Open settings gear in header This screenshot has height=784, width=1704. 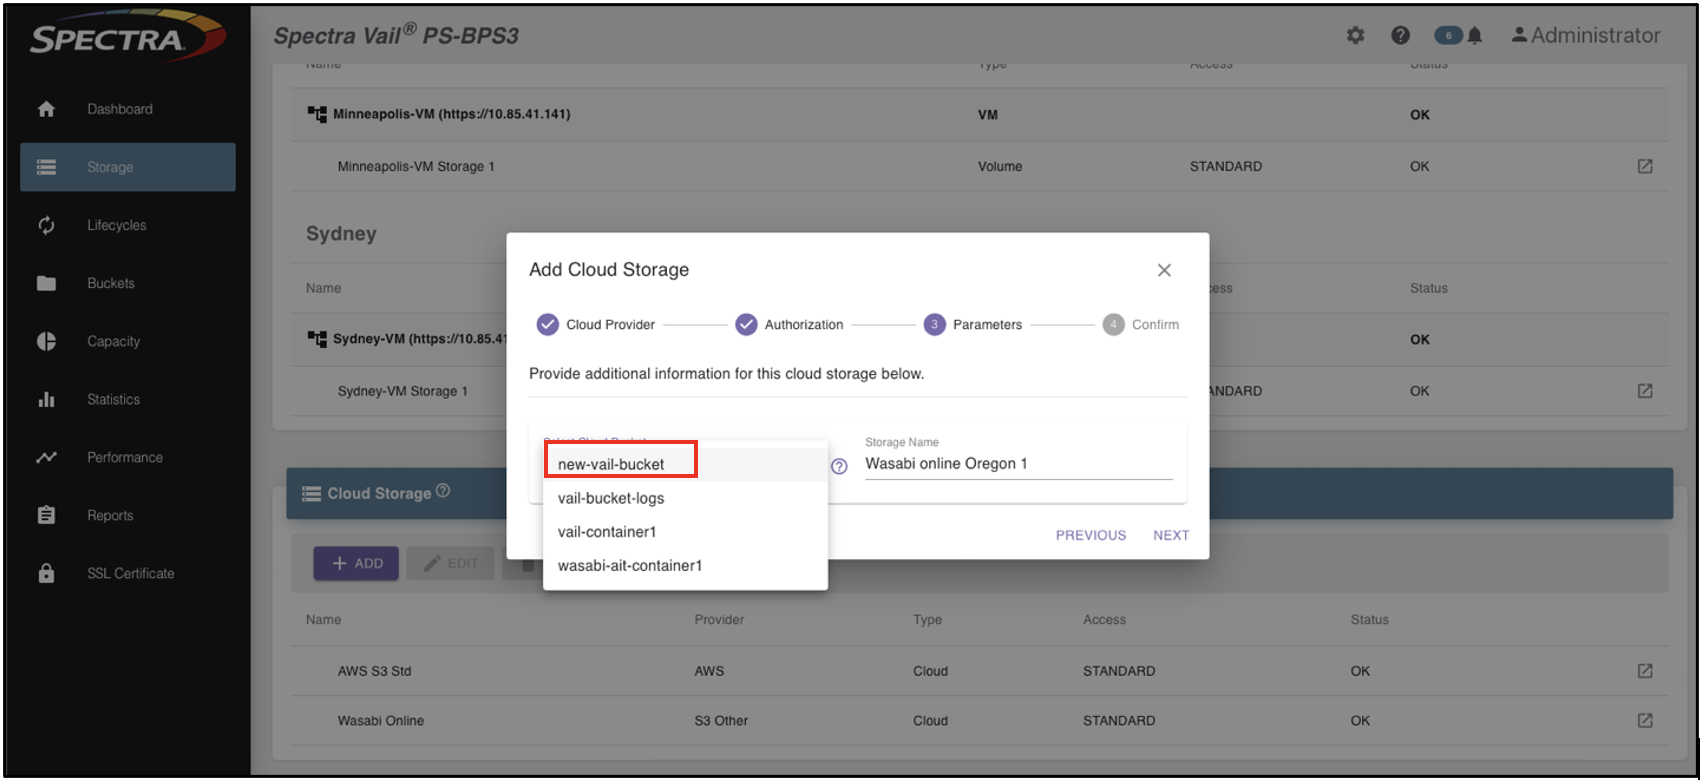tap(1355, 35)
